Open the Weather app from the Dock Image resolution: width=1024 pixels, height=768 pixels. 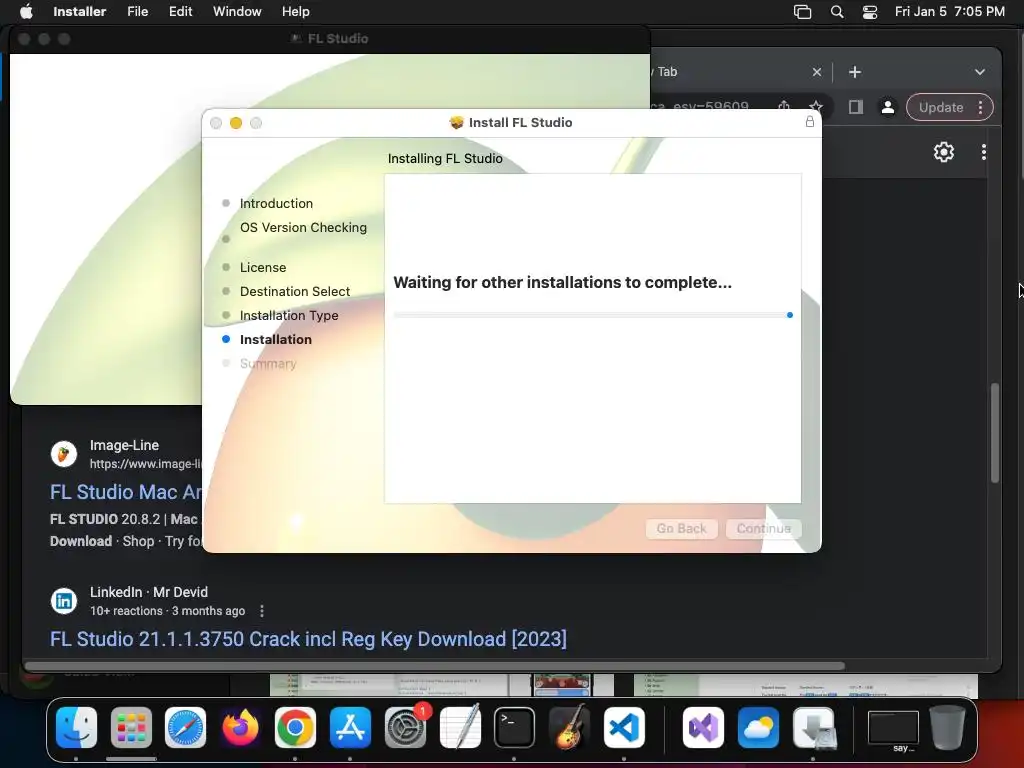click(x=758, y=727)
